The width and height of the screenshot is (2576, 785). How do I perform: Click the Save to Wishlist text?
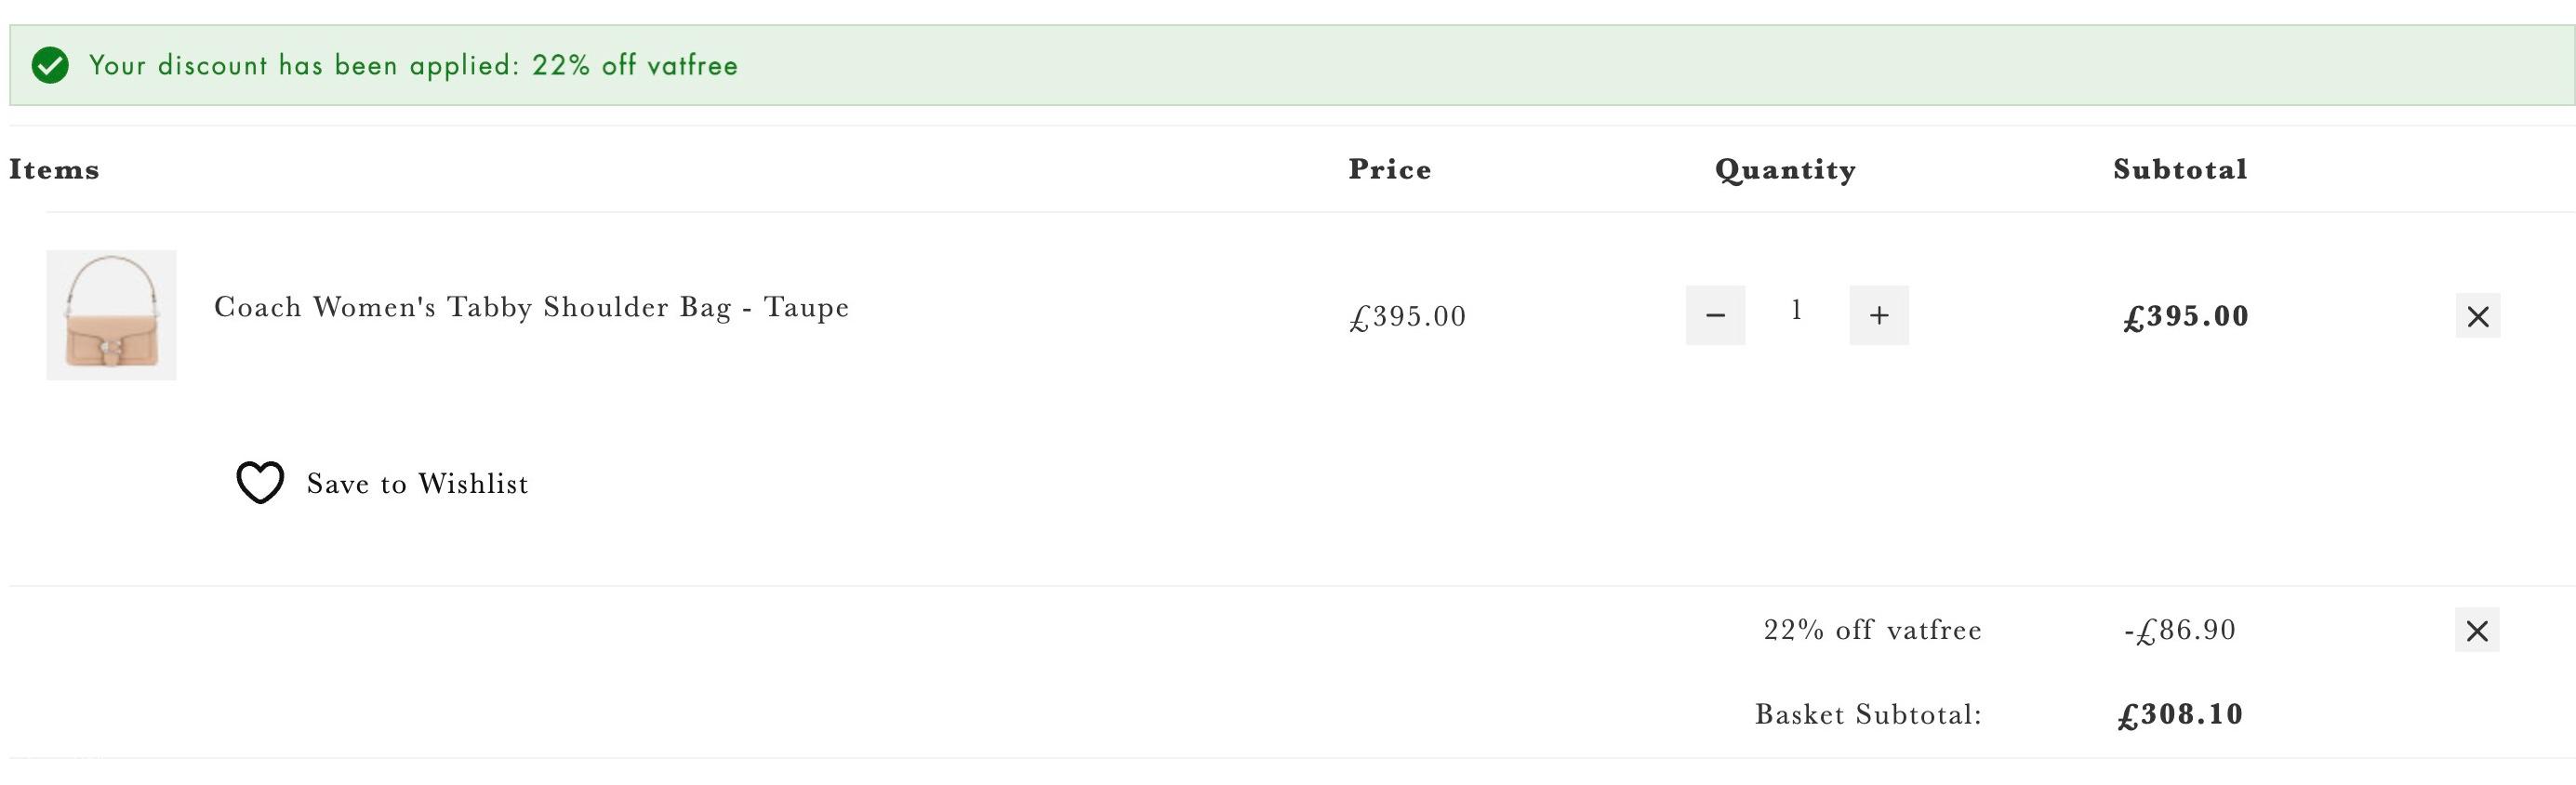point(417,484)
